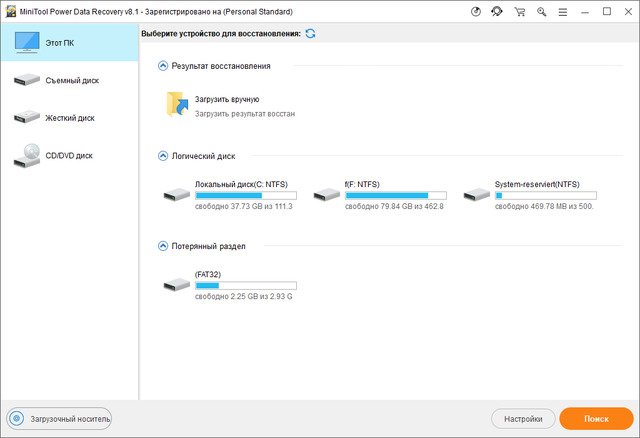Click the MiniTool app logo in title bar
The width and height of the screenshot is (640, 438).
[11, 11]
